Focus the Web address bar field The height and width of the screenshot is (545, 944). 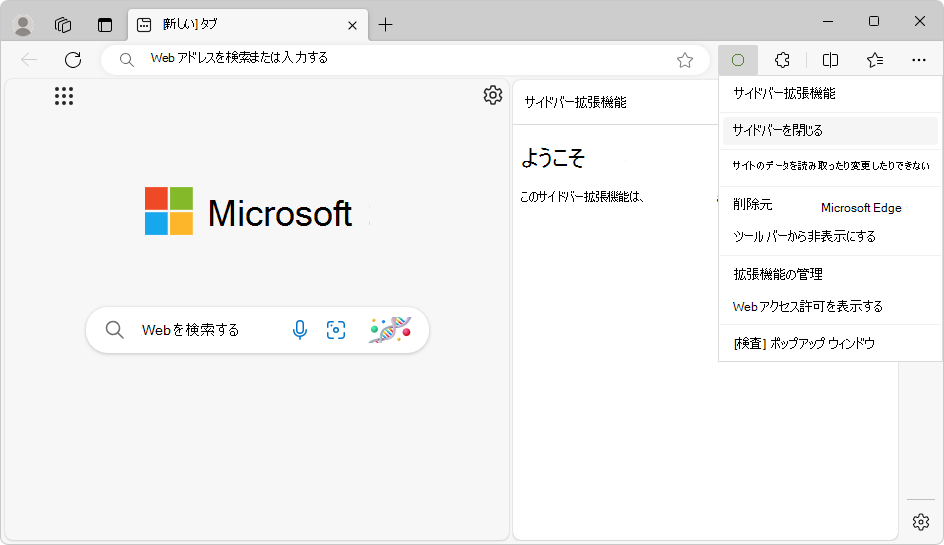pos(405,60)
